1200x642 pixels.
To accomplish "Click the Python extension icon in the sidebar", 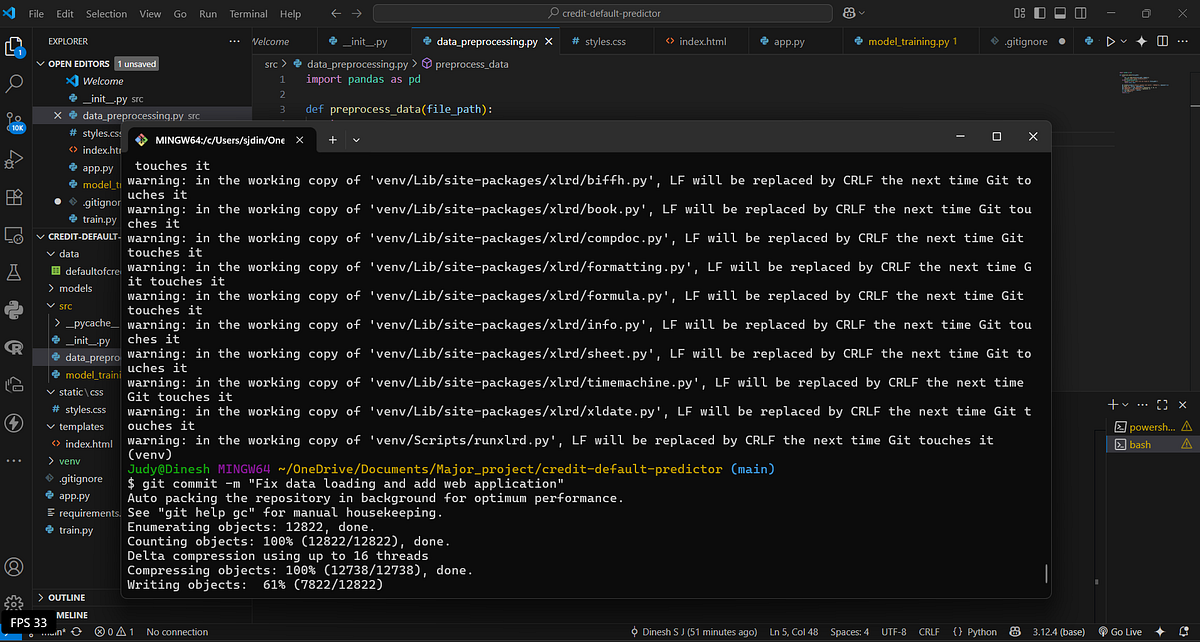I will tap(14, 310).
